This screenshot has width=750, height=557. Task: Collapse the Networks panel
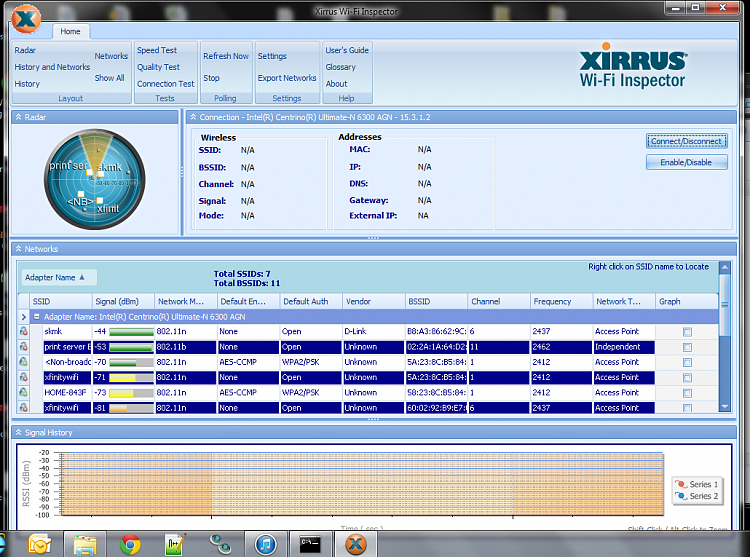[x=18, y=249]
